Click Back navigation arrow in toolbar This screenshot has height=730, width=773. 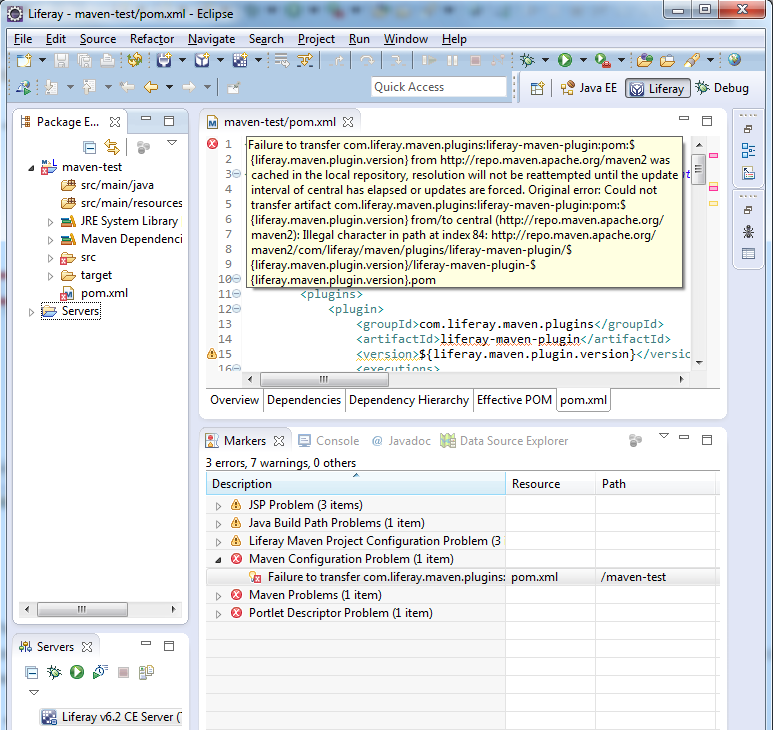point(151,87)
